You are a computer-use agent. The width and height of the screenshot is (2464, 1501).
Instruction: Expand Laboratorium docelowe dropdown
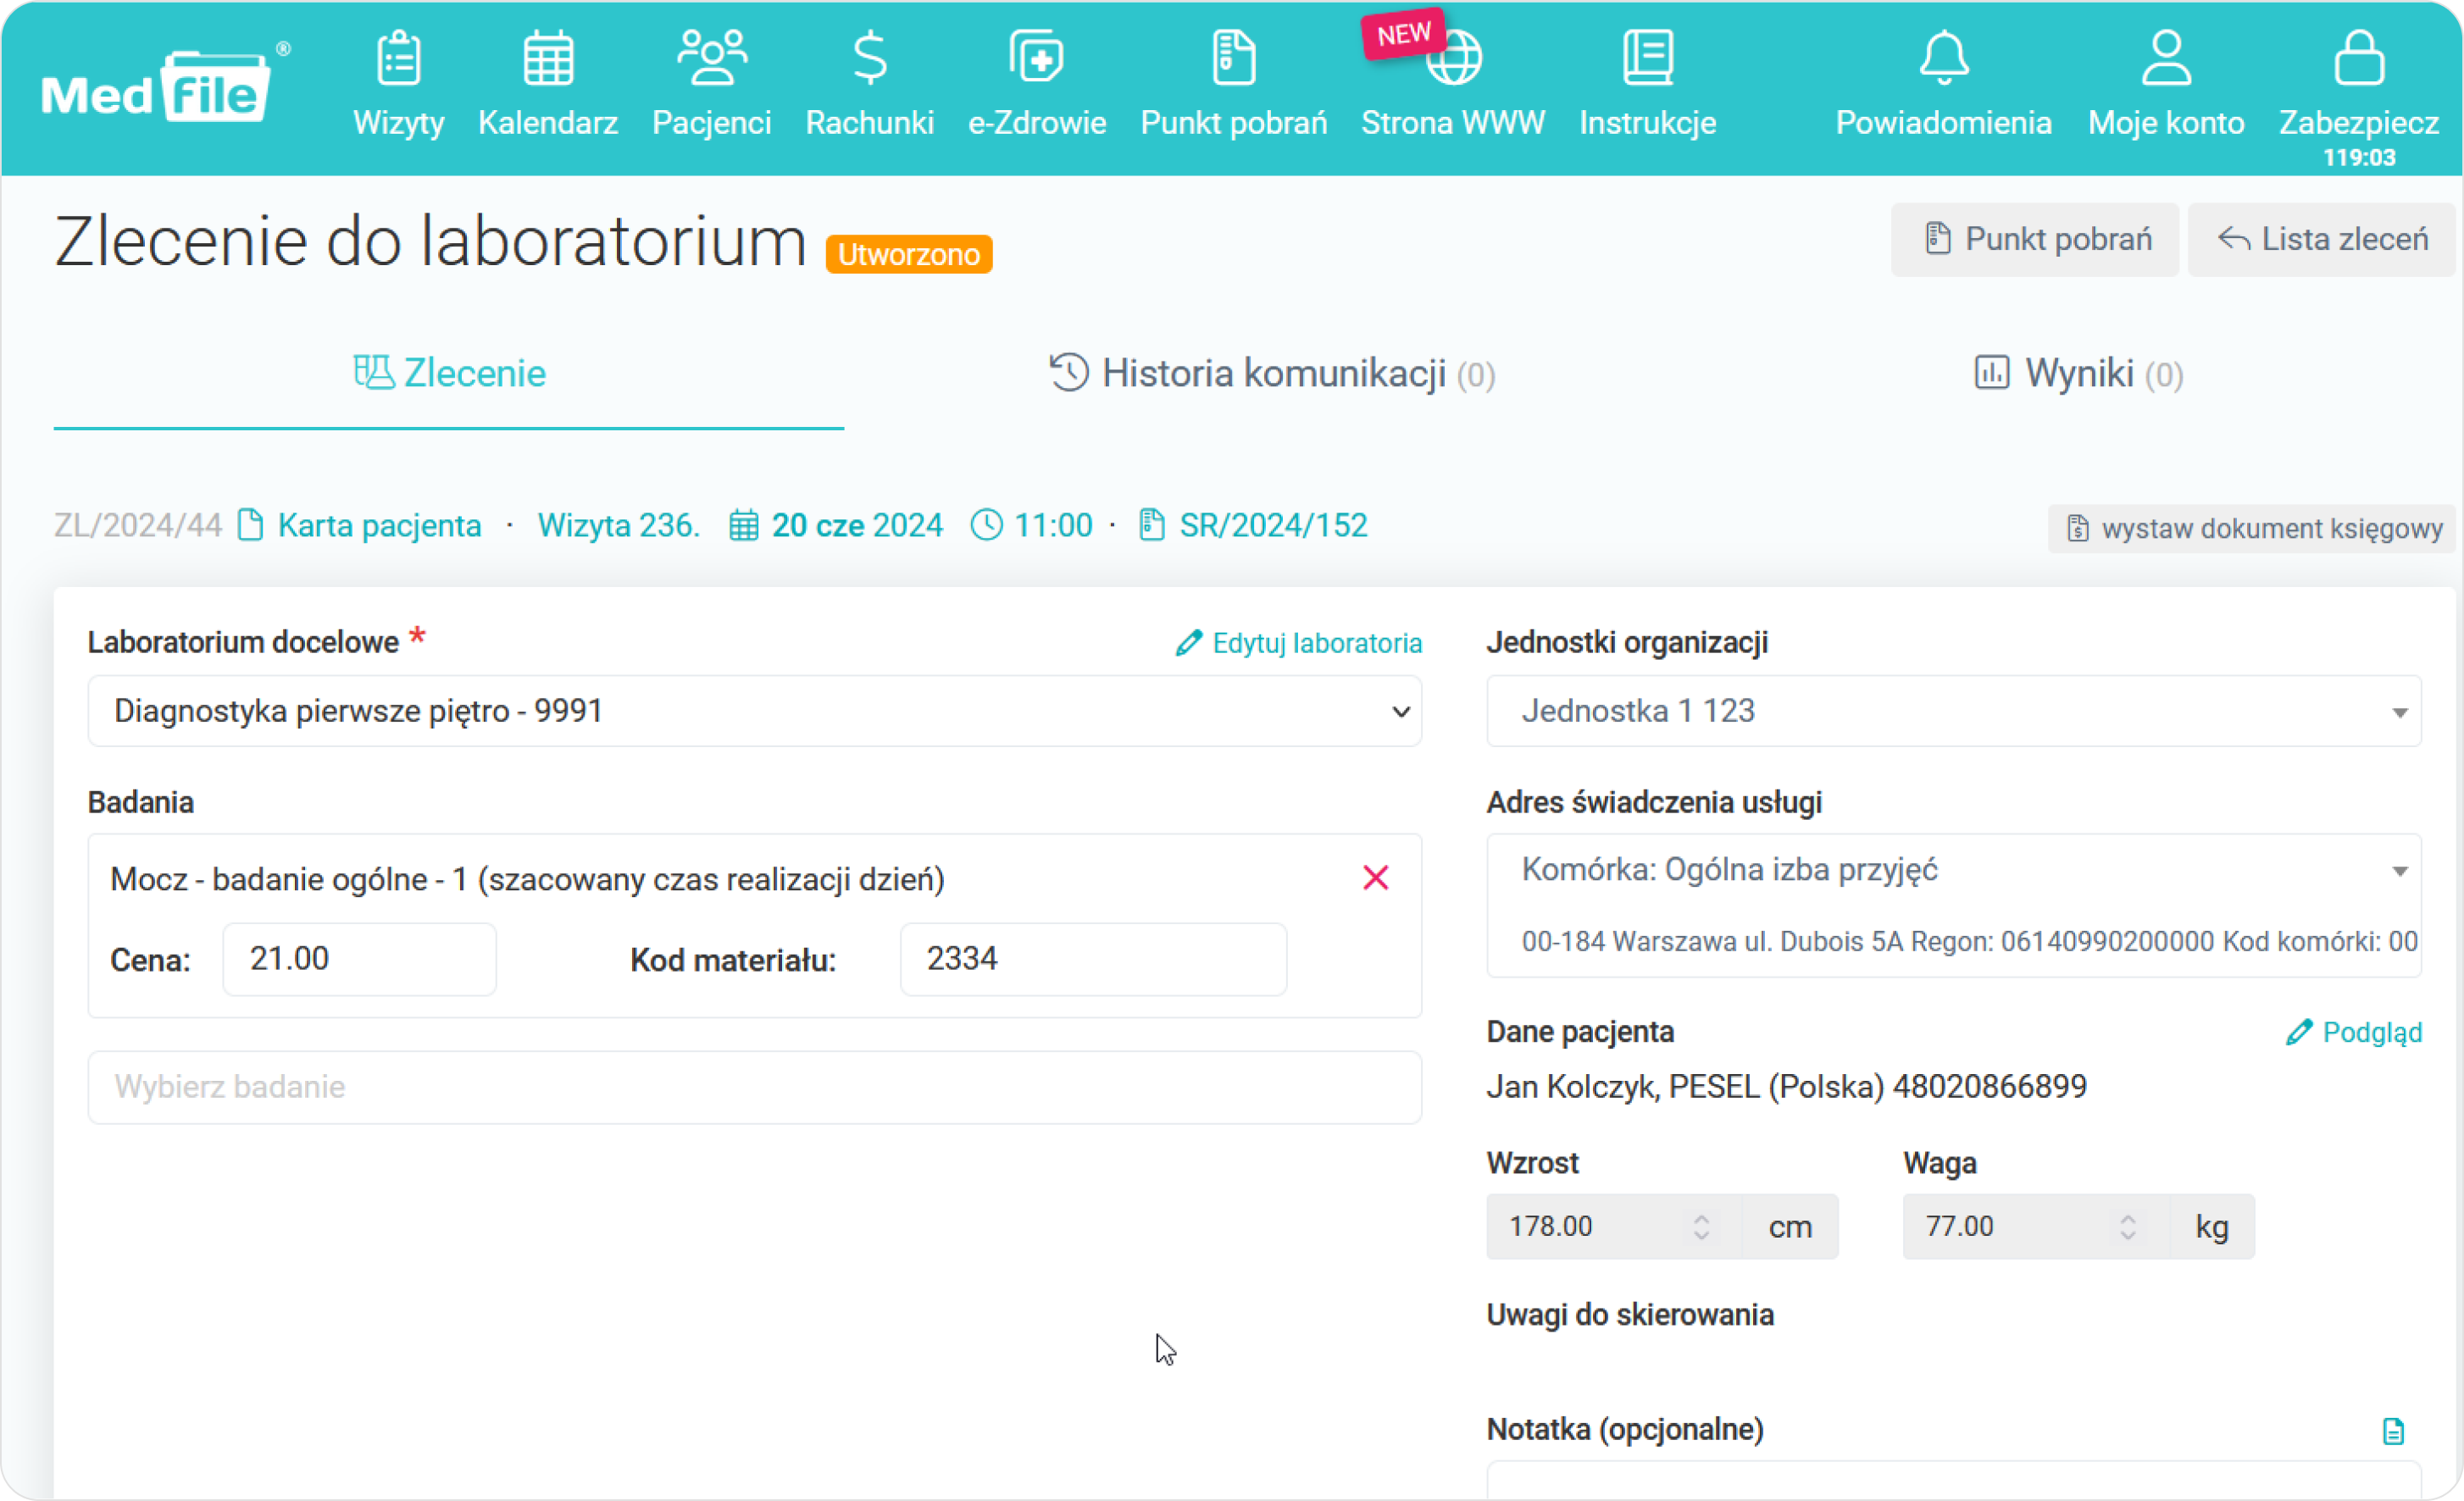(754, 711)
